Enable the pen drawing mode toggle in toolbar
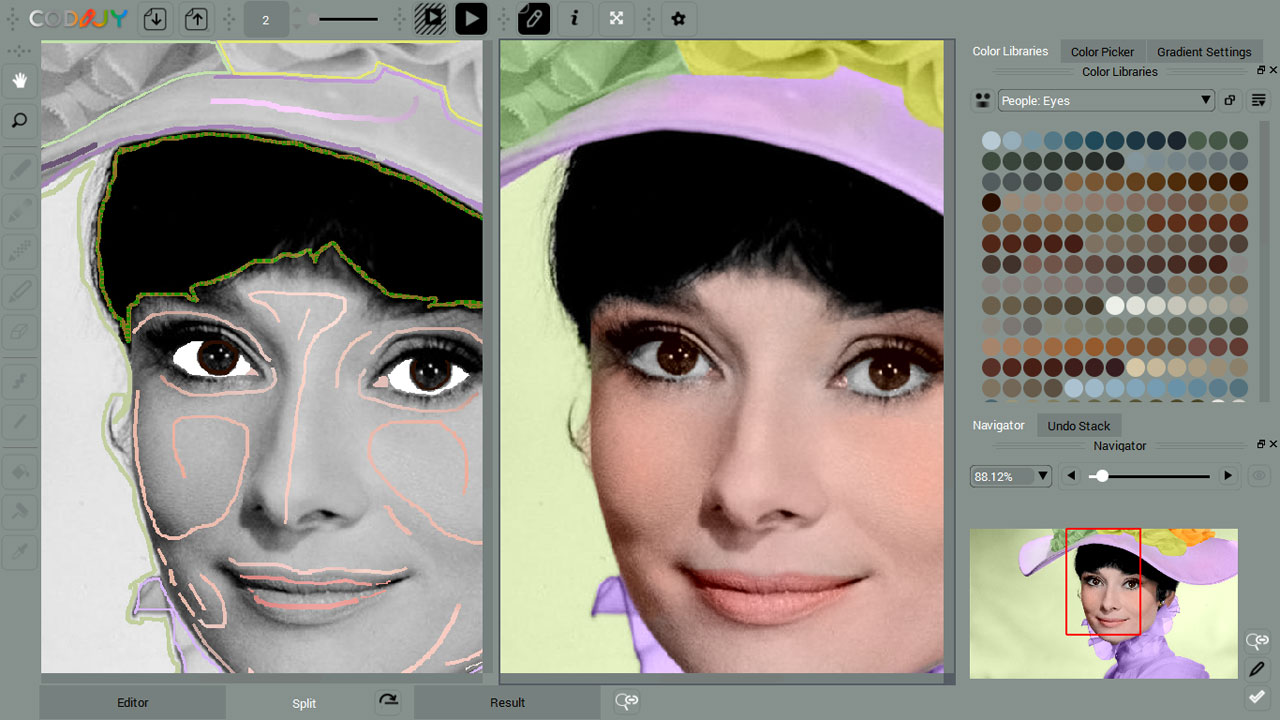Screen dimensions: 1280x720 click(x=533, y=18)
